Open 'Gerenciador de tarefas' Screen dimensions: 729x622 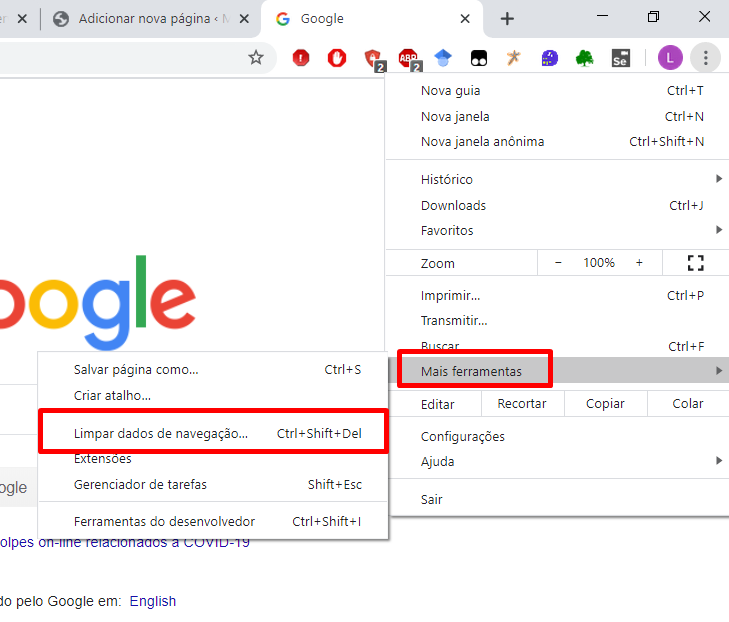pyautogui.click(x=213, y=484)
